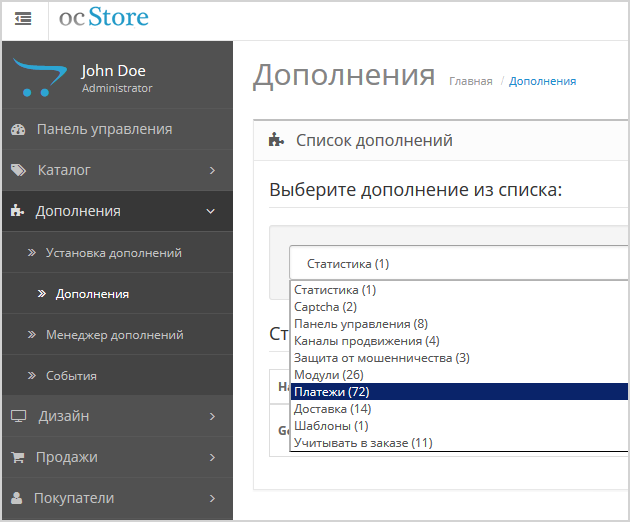Open Установка дополнений sidebar item
The image size is (630, 522).
pos(113,253)
